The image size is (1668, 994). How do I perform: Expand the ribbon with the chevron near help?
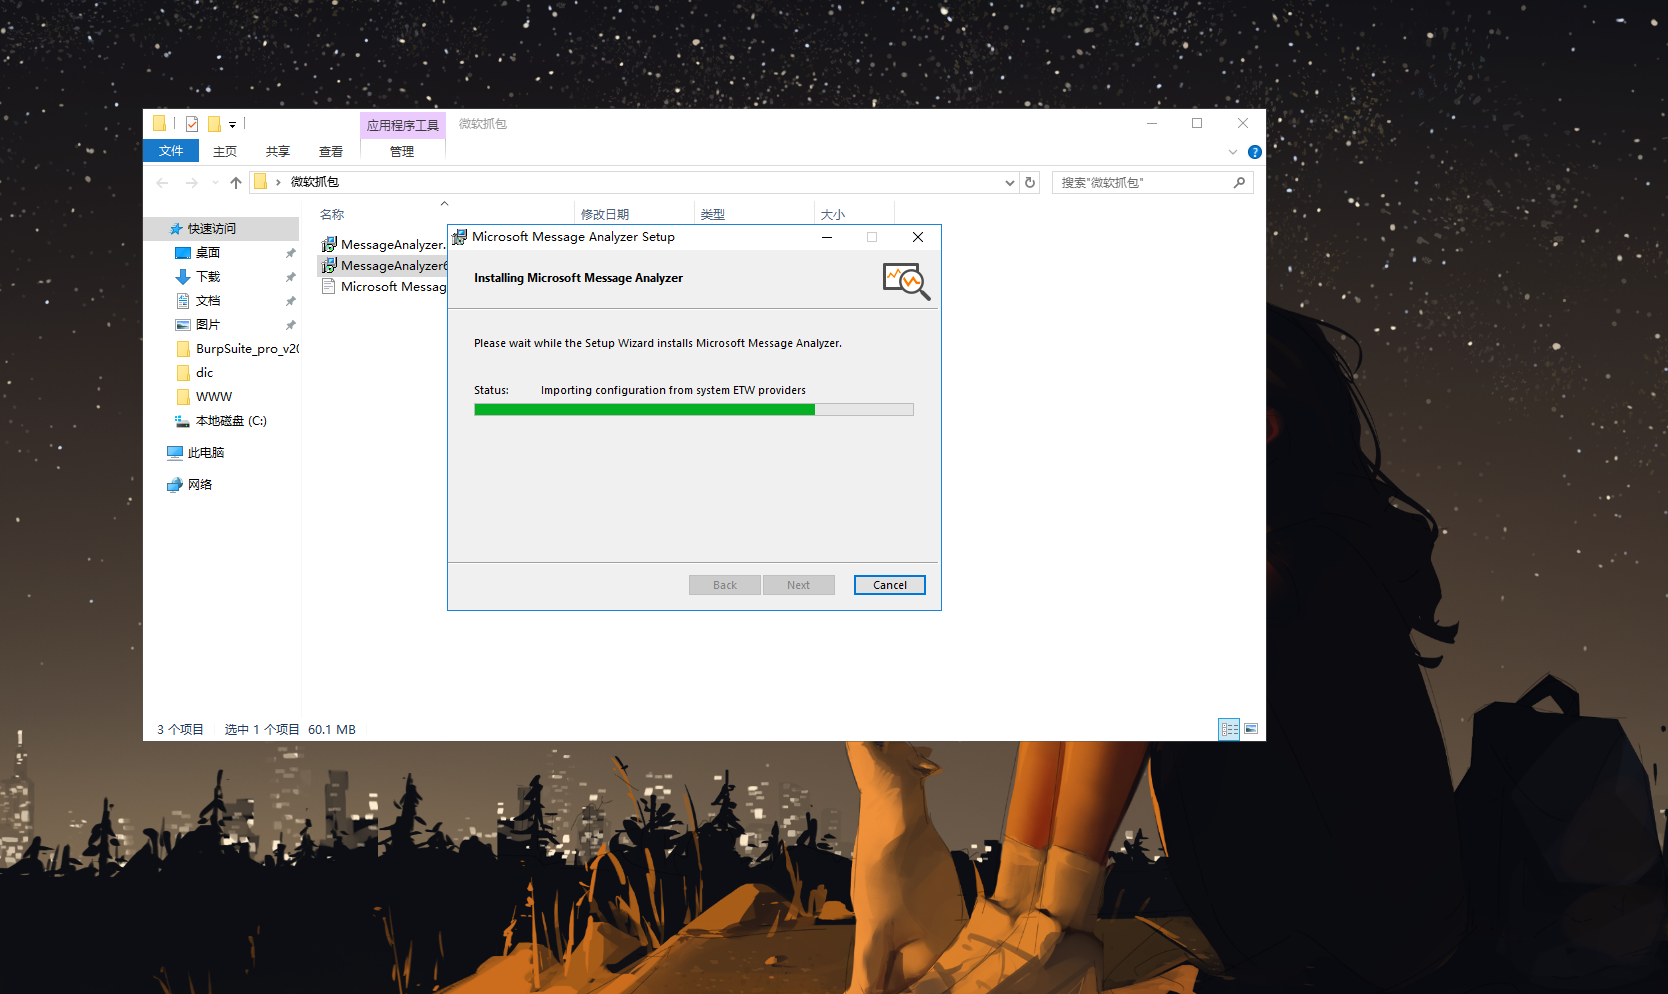point(1233,152)
